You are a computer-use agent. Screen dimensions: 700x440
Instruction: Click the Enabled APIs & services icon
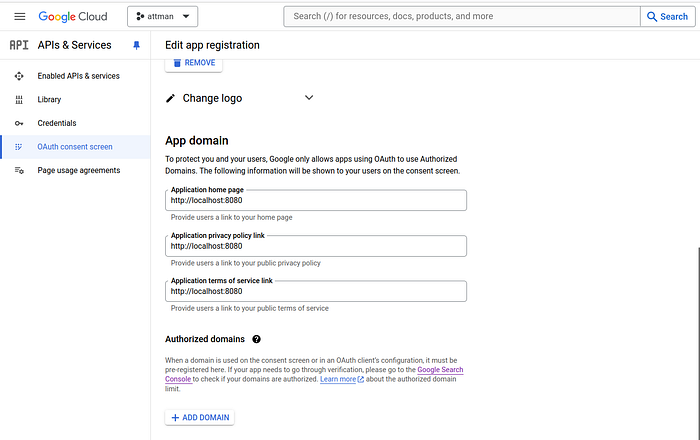(x=19, y=76)
